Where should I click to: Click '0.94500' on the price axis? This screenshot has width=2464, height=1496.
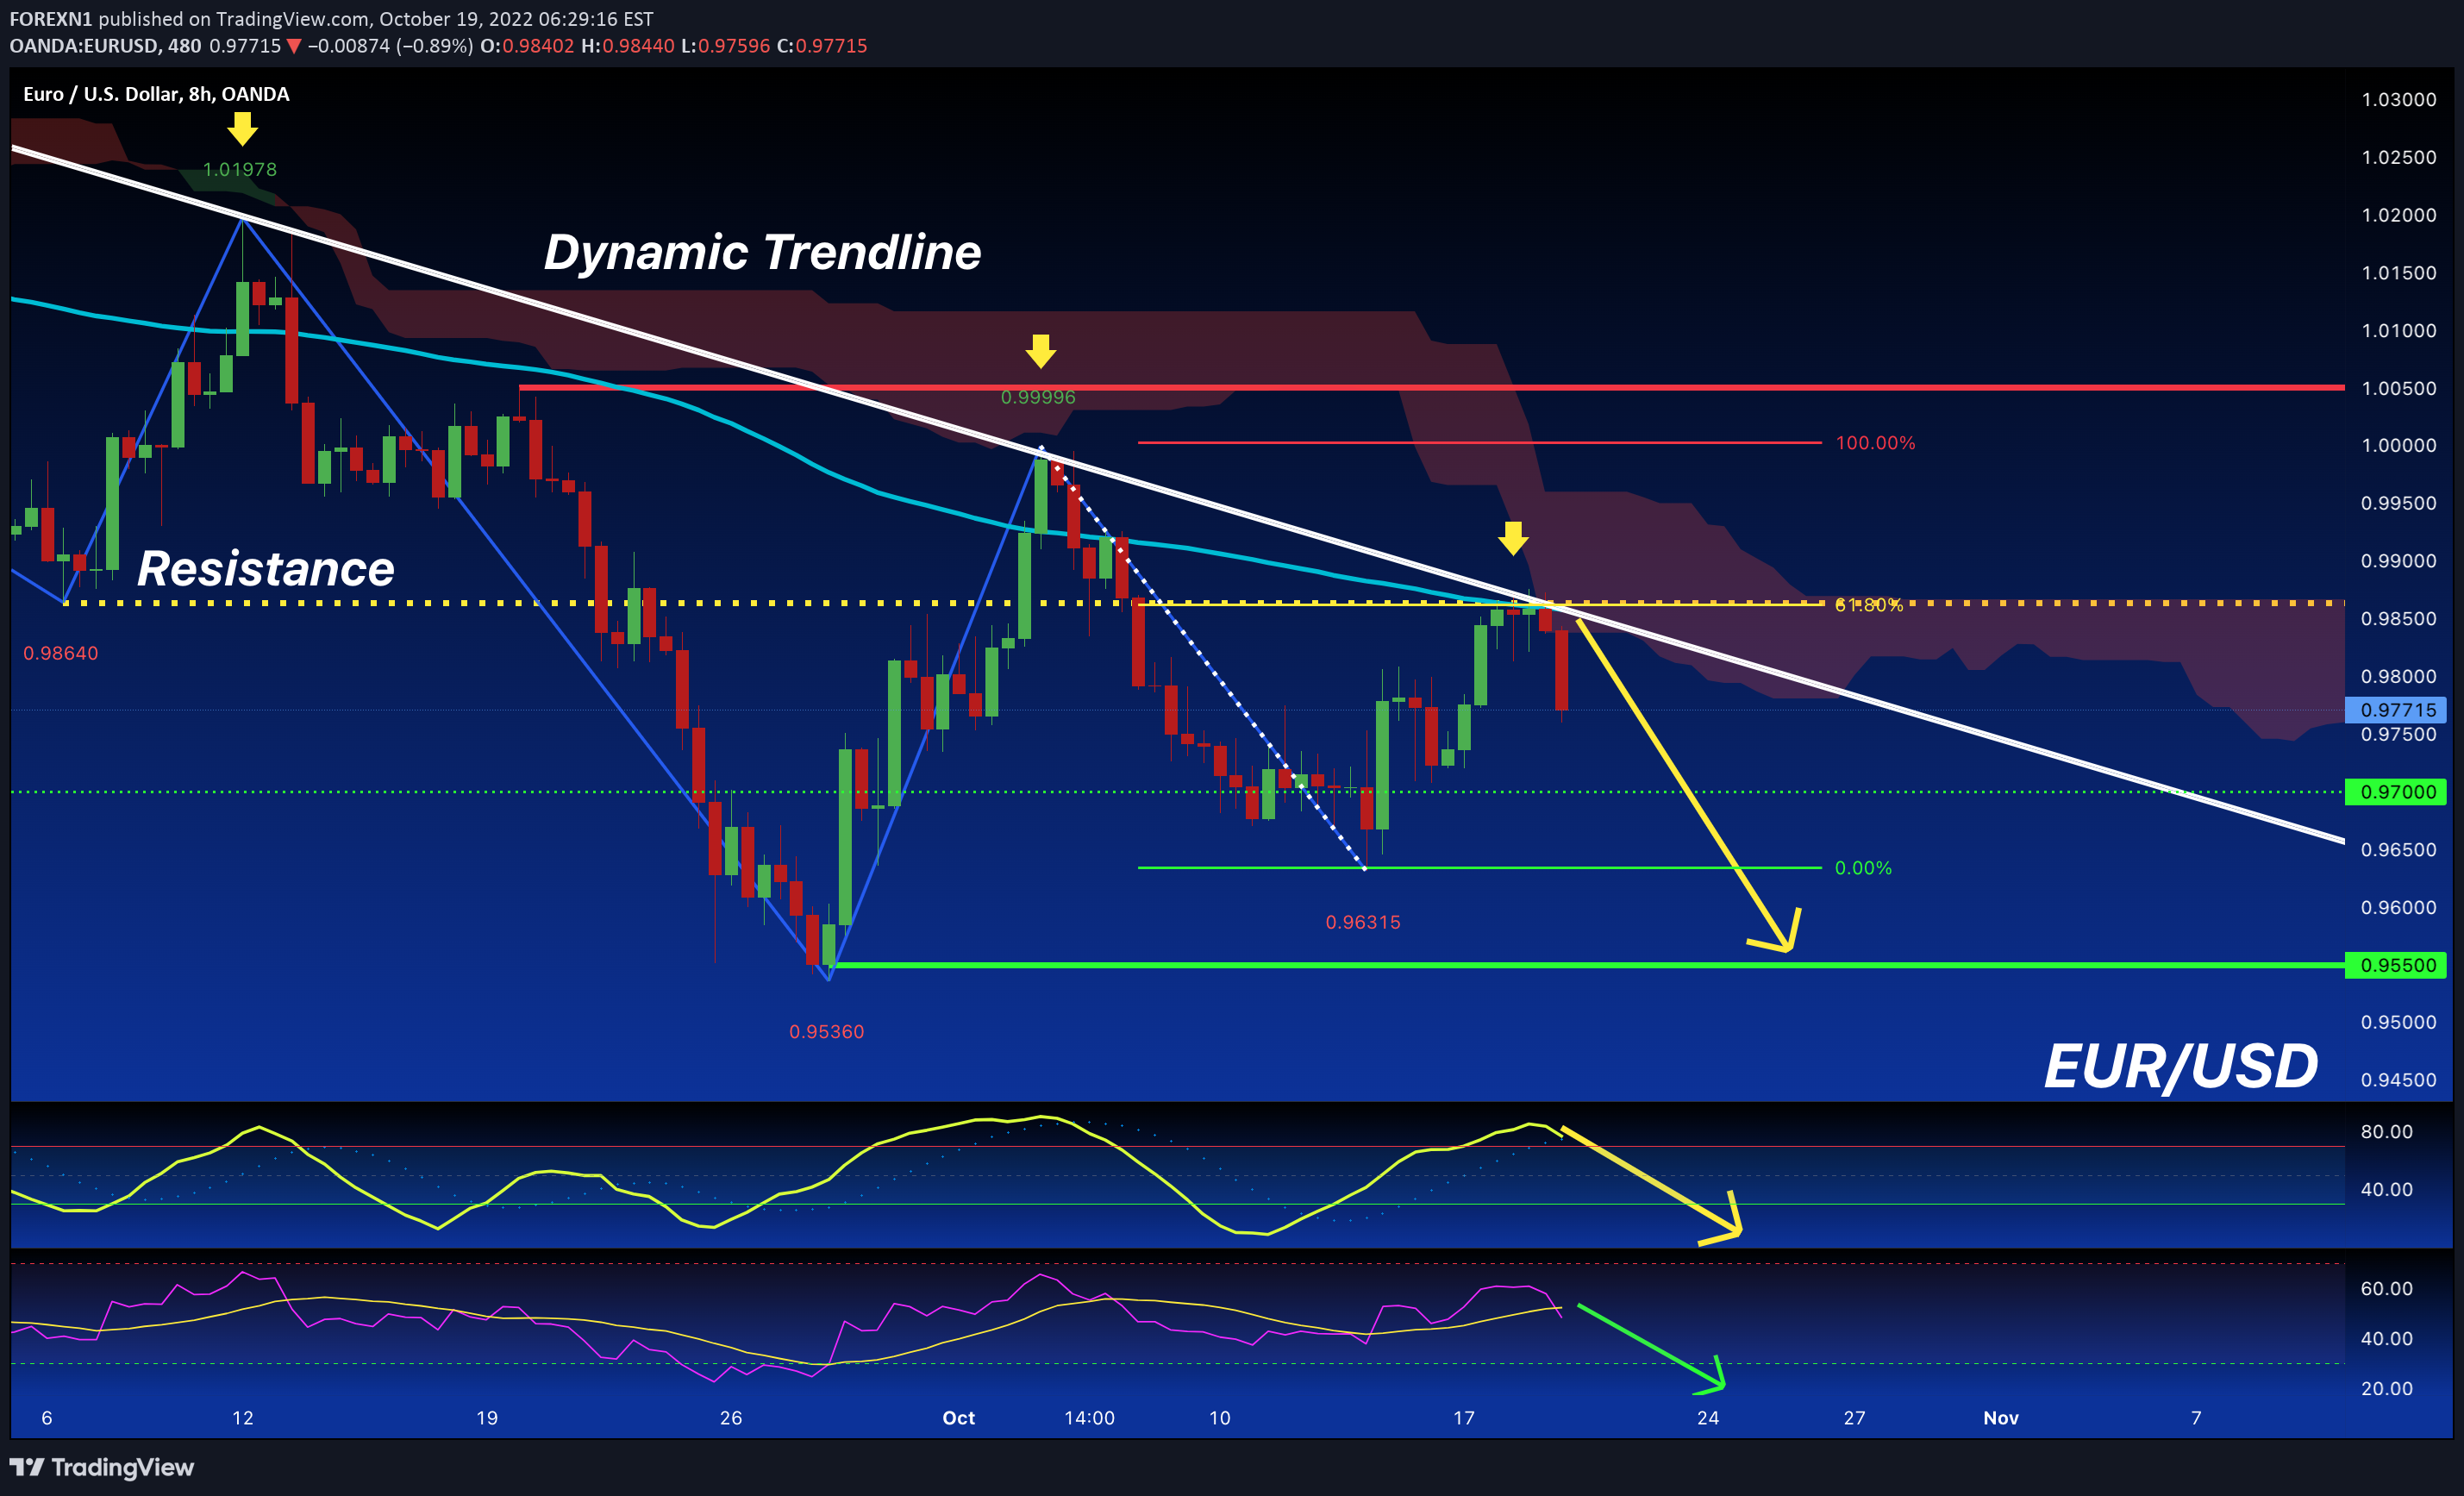2398,1080
